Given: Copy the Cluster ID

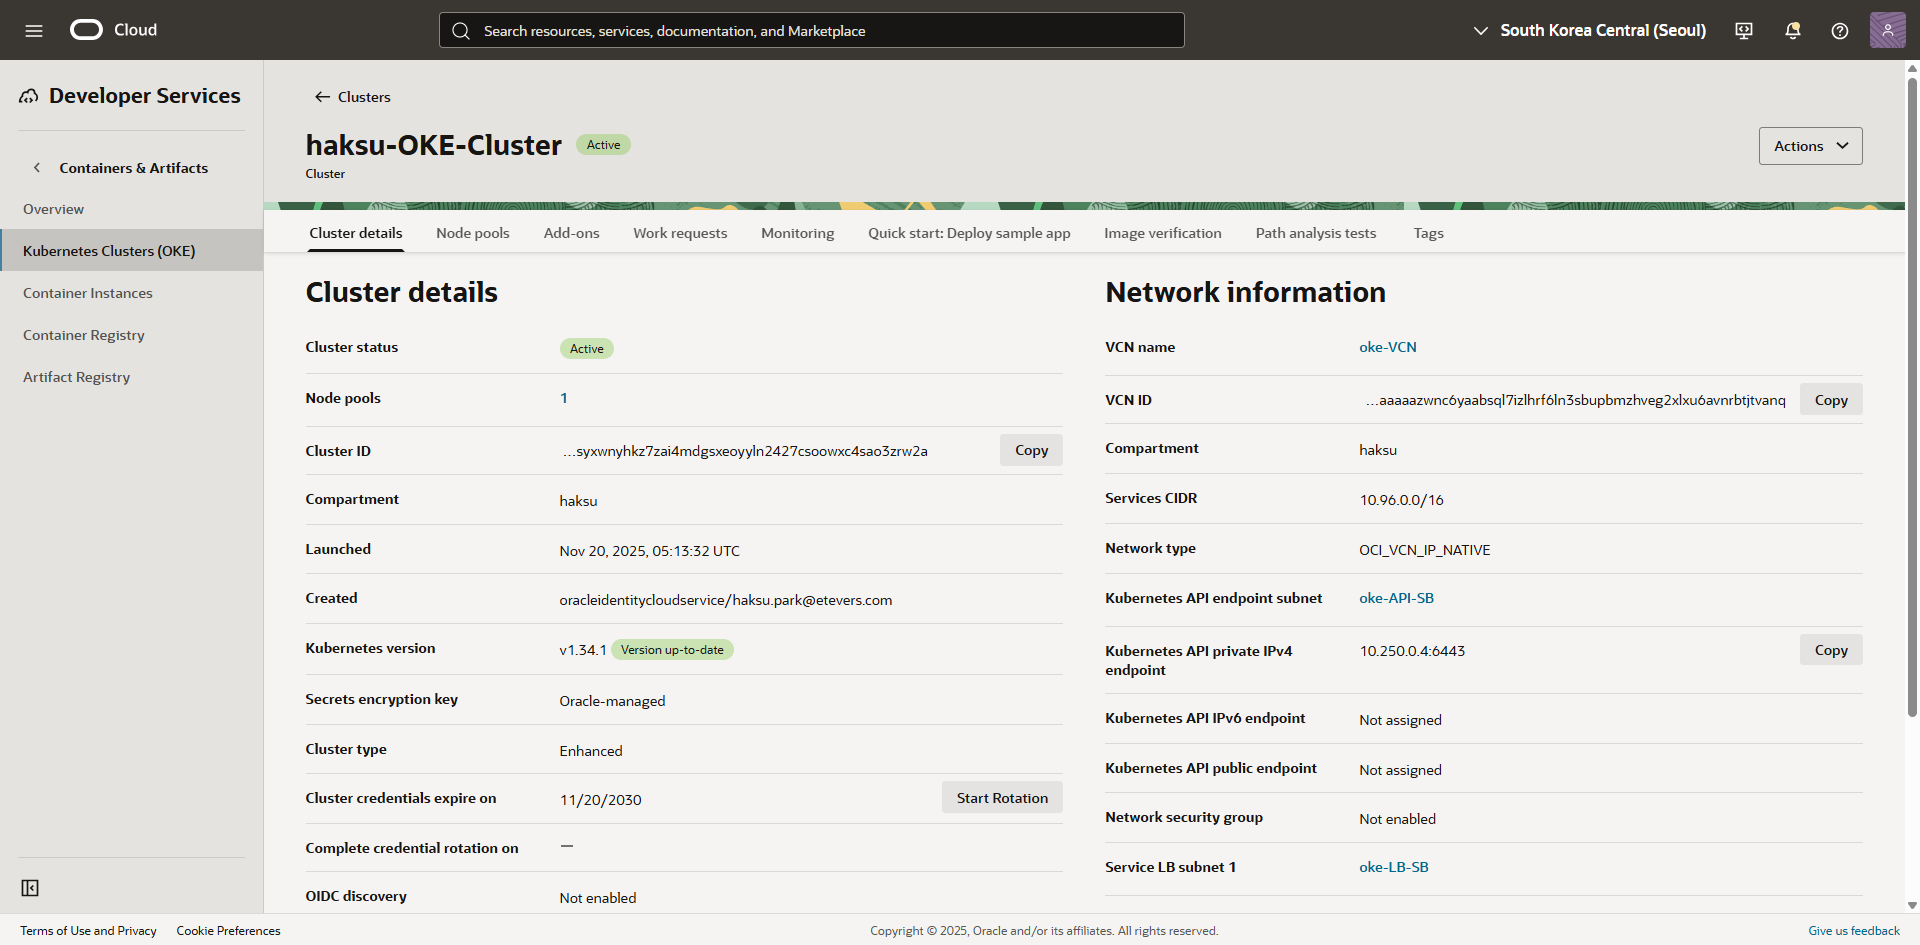Looking at the screenshot, I should [1030, 450].
